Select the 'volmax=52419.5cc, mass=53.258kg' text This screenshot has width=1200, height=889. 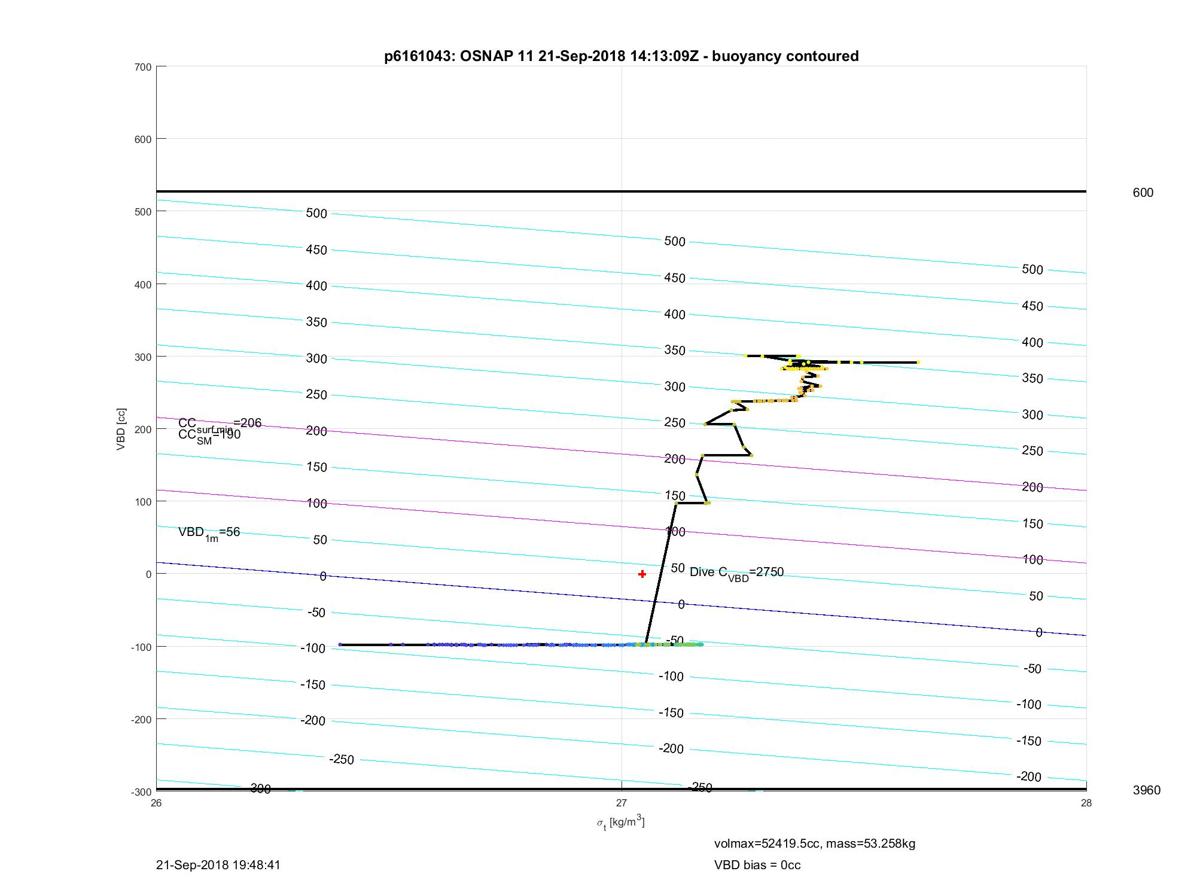[x=814, y=844]
